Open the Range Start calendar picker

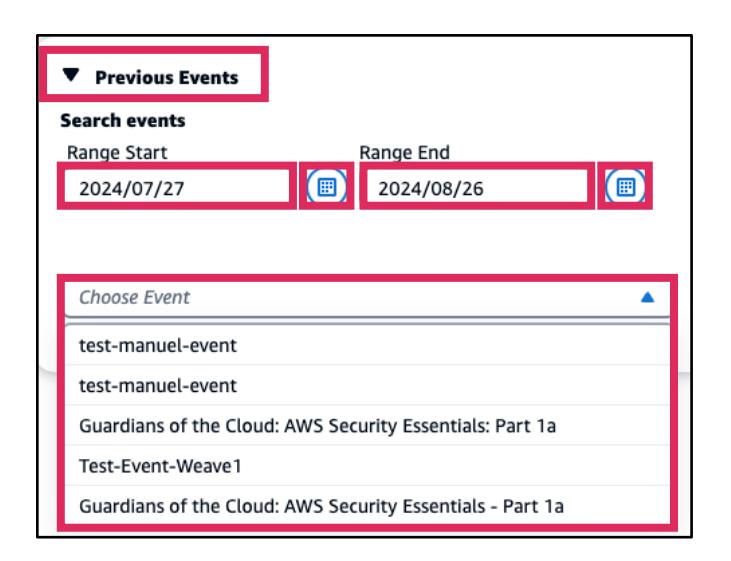pyautogui.click(x=327, y=187)
